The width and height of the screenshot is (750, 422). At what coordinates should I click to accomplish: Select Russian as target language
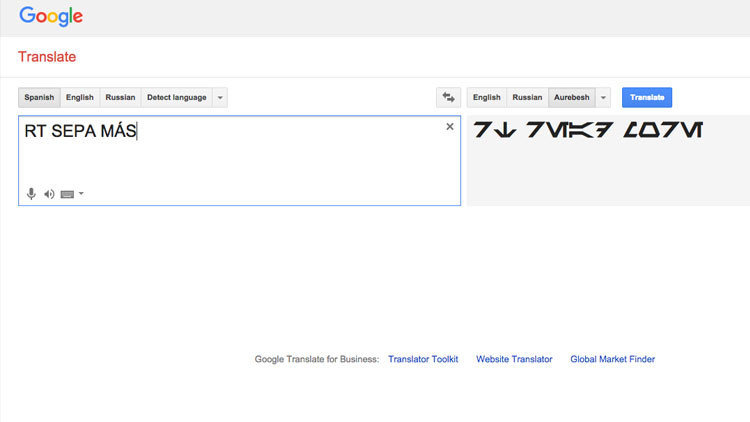click(527, 97)
